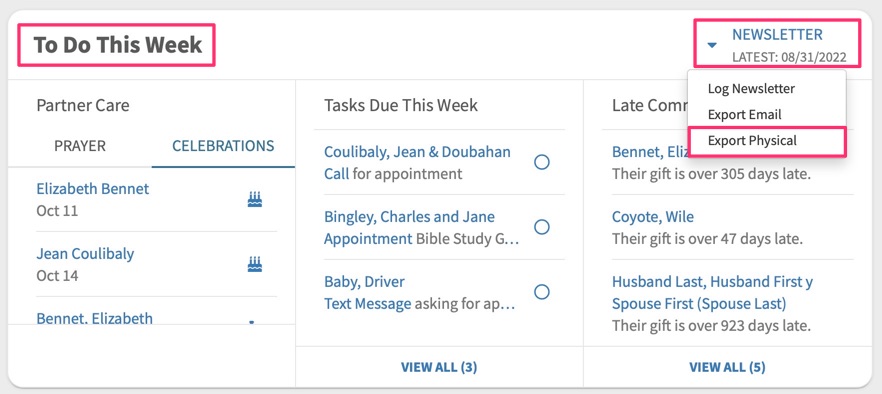This screenshot has height=394, width=882.
Task: Complete the Bingley appointment task circle
Action: [x=542, y=227]
